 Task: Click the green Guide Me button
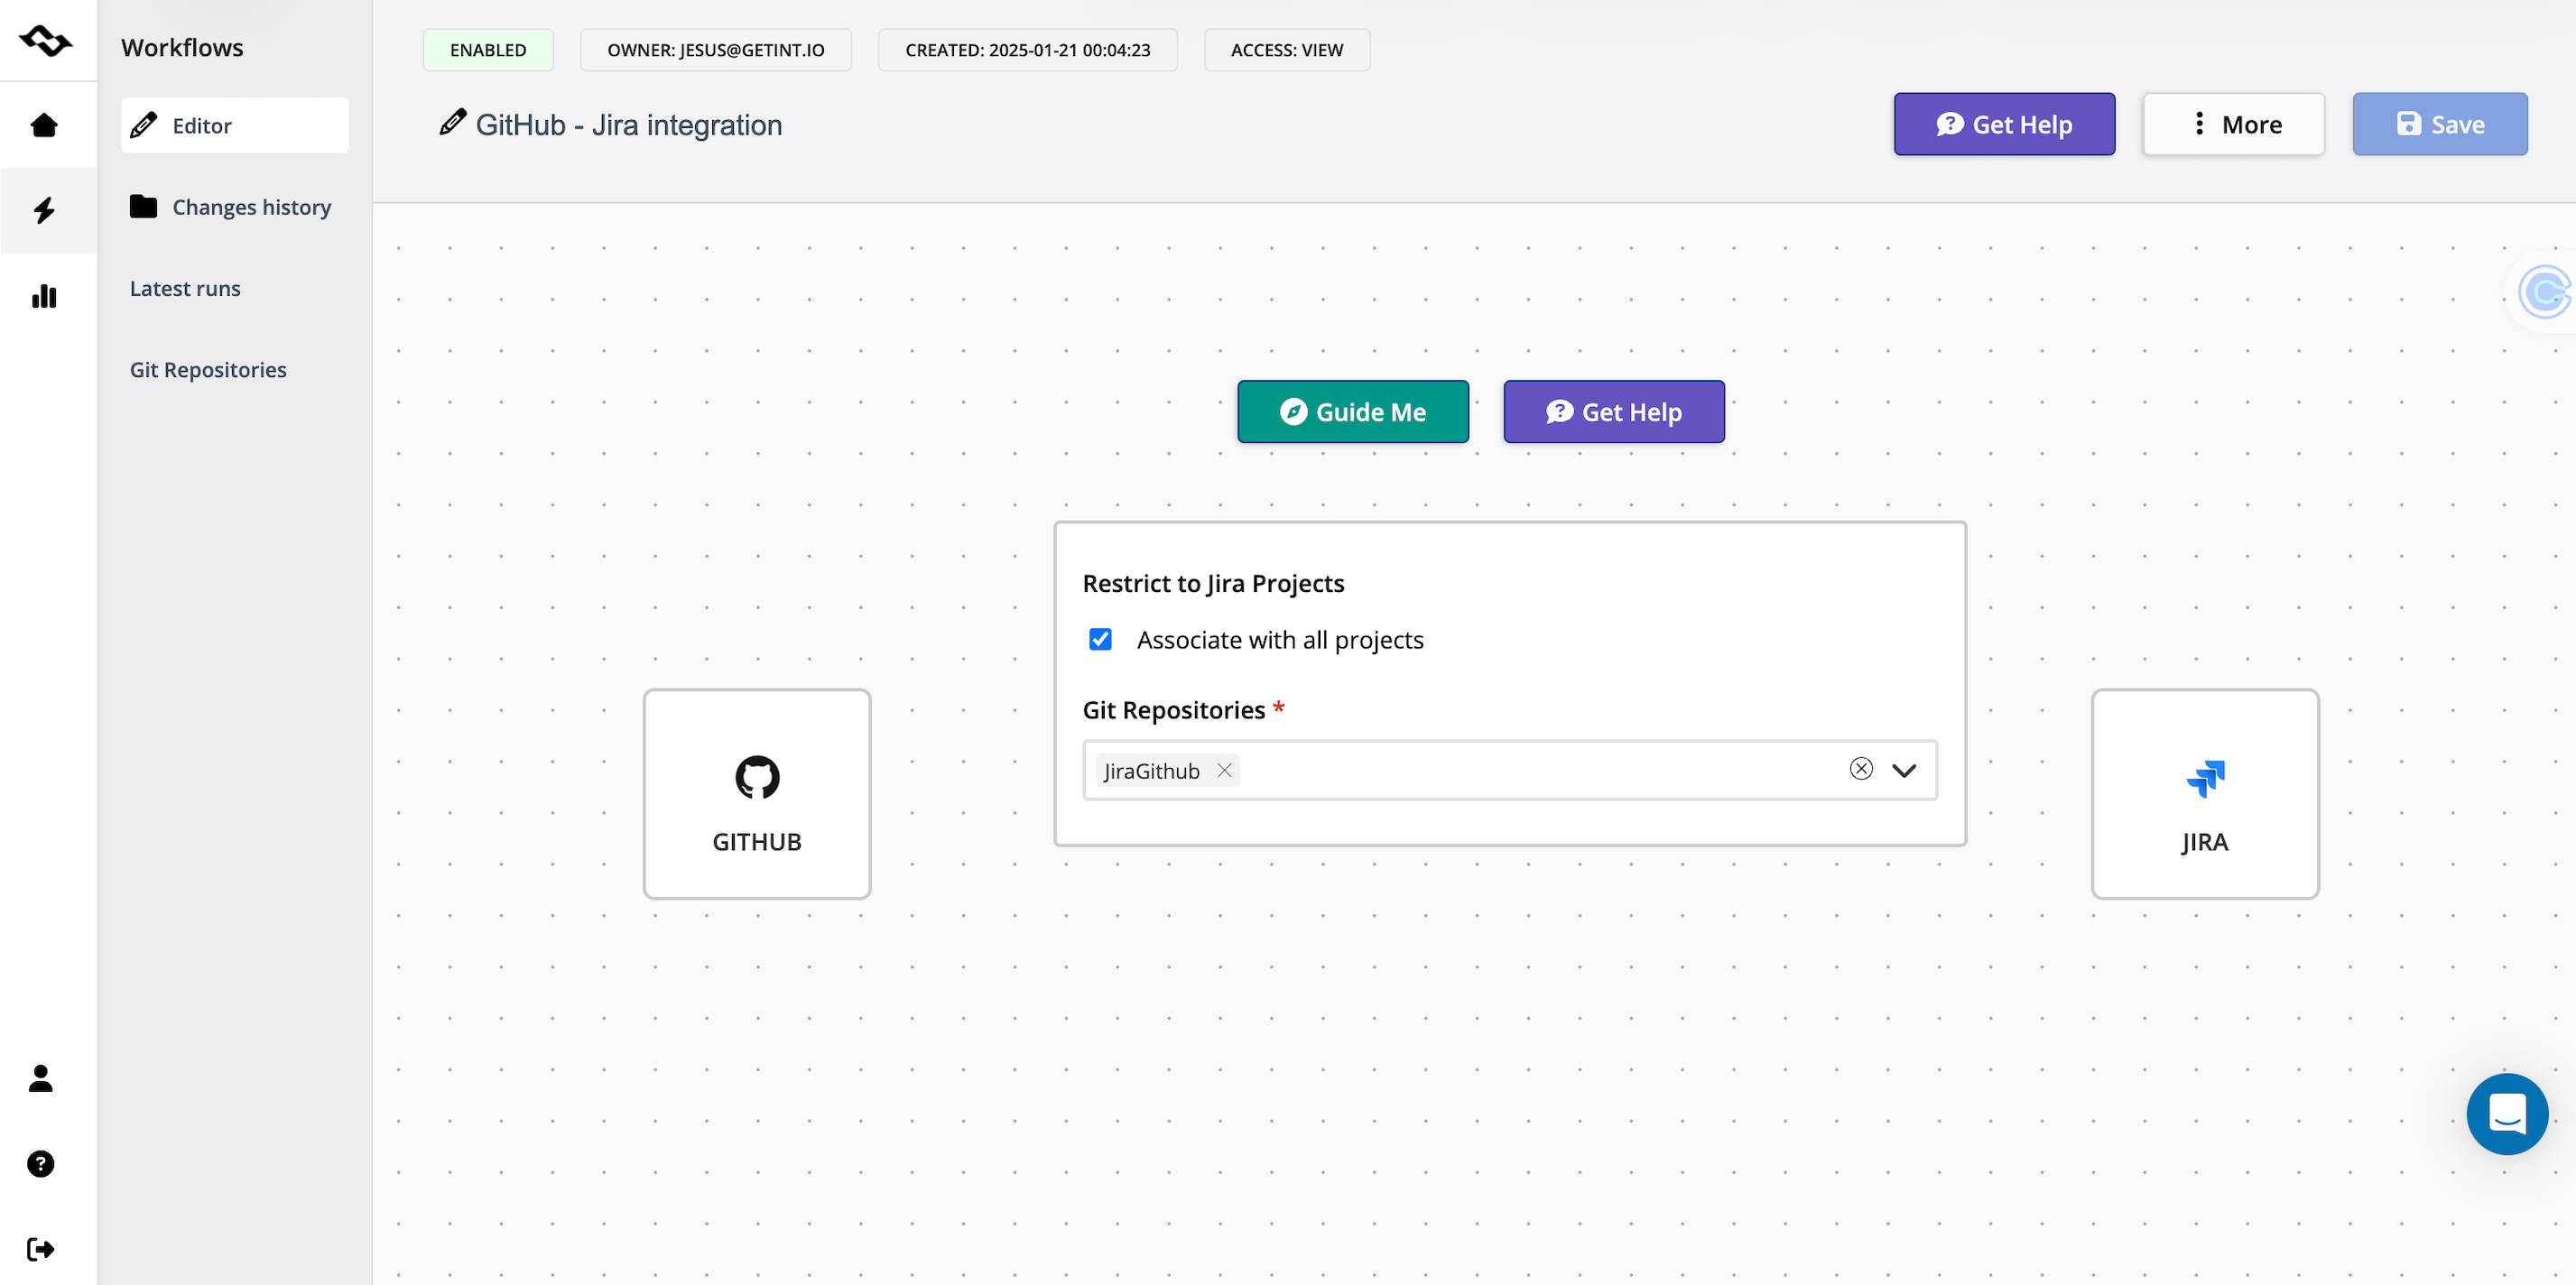[1352, 411]
